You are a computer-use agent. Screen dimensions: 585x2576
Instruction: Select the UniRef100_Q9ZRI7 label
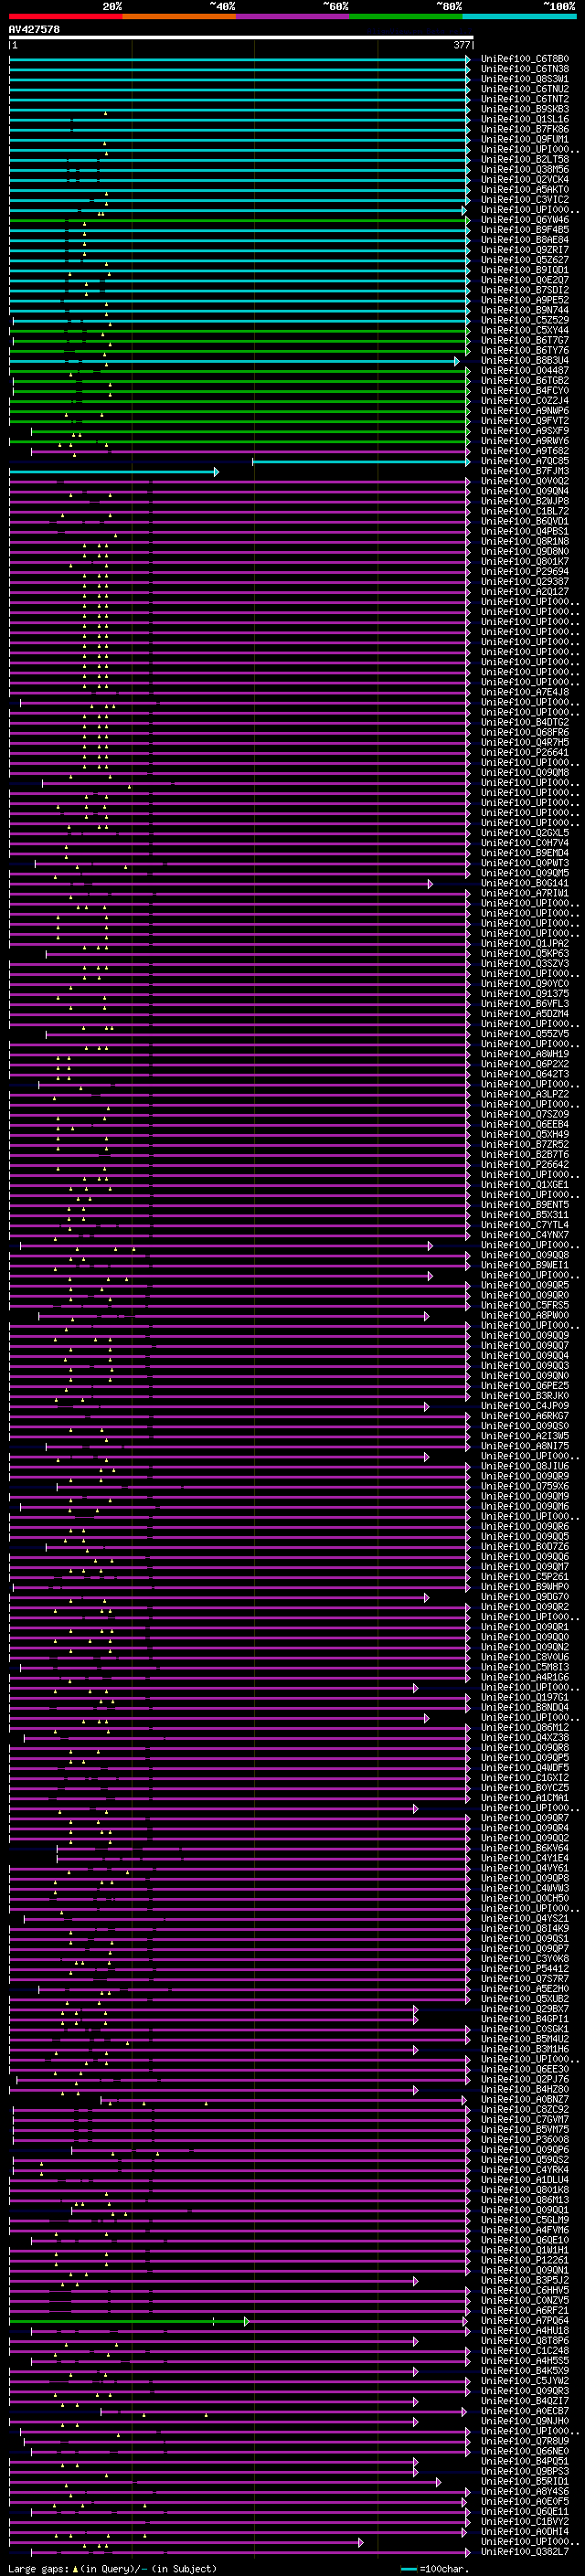(x=525, y=250)
